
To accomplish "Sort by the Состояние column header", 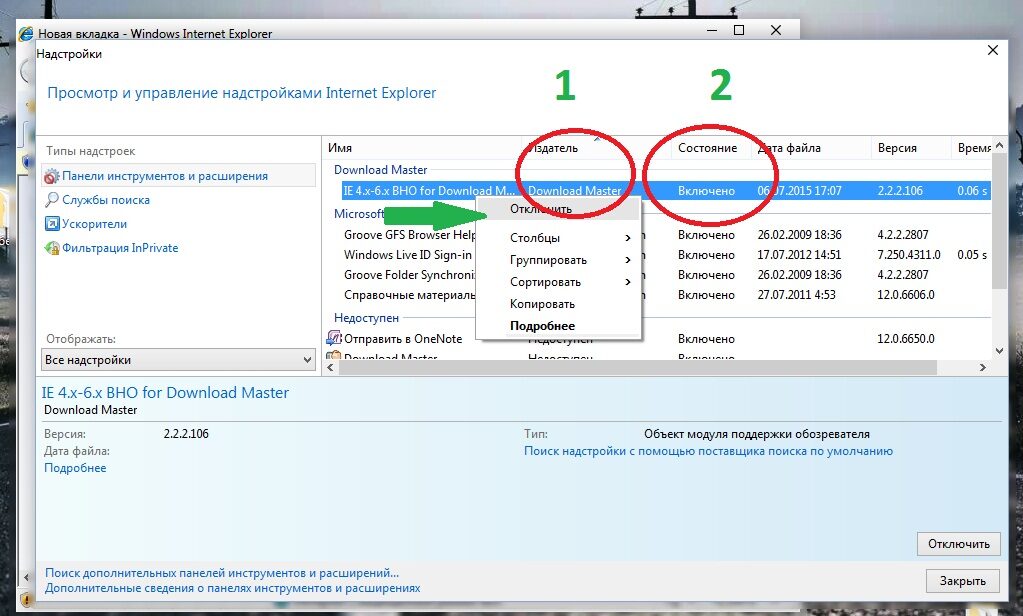I will click(707, 148).
